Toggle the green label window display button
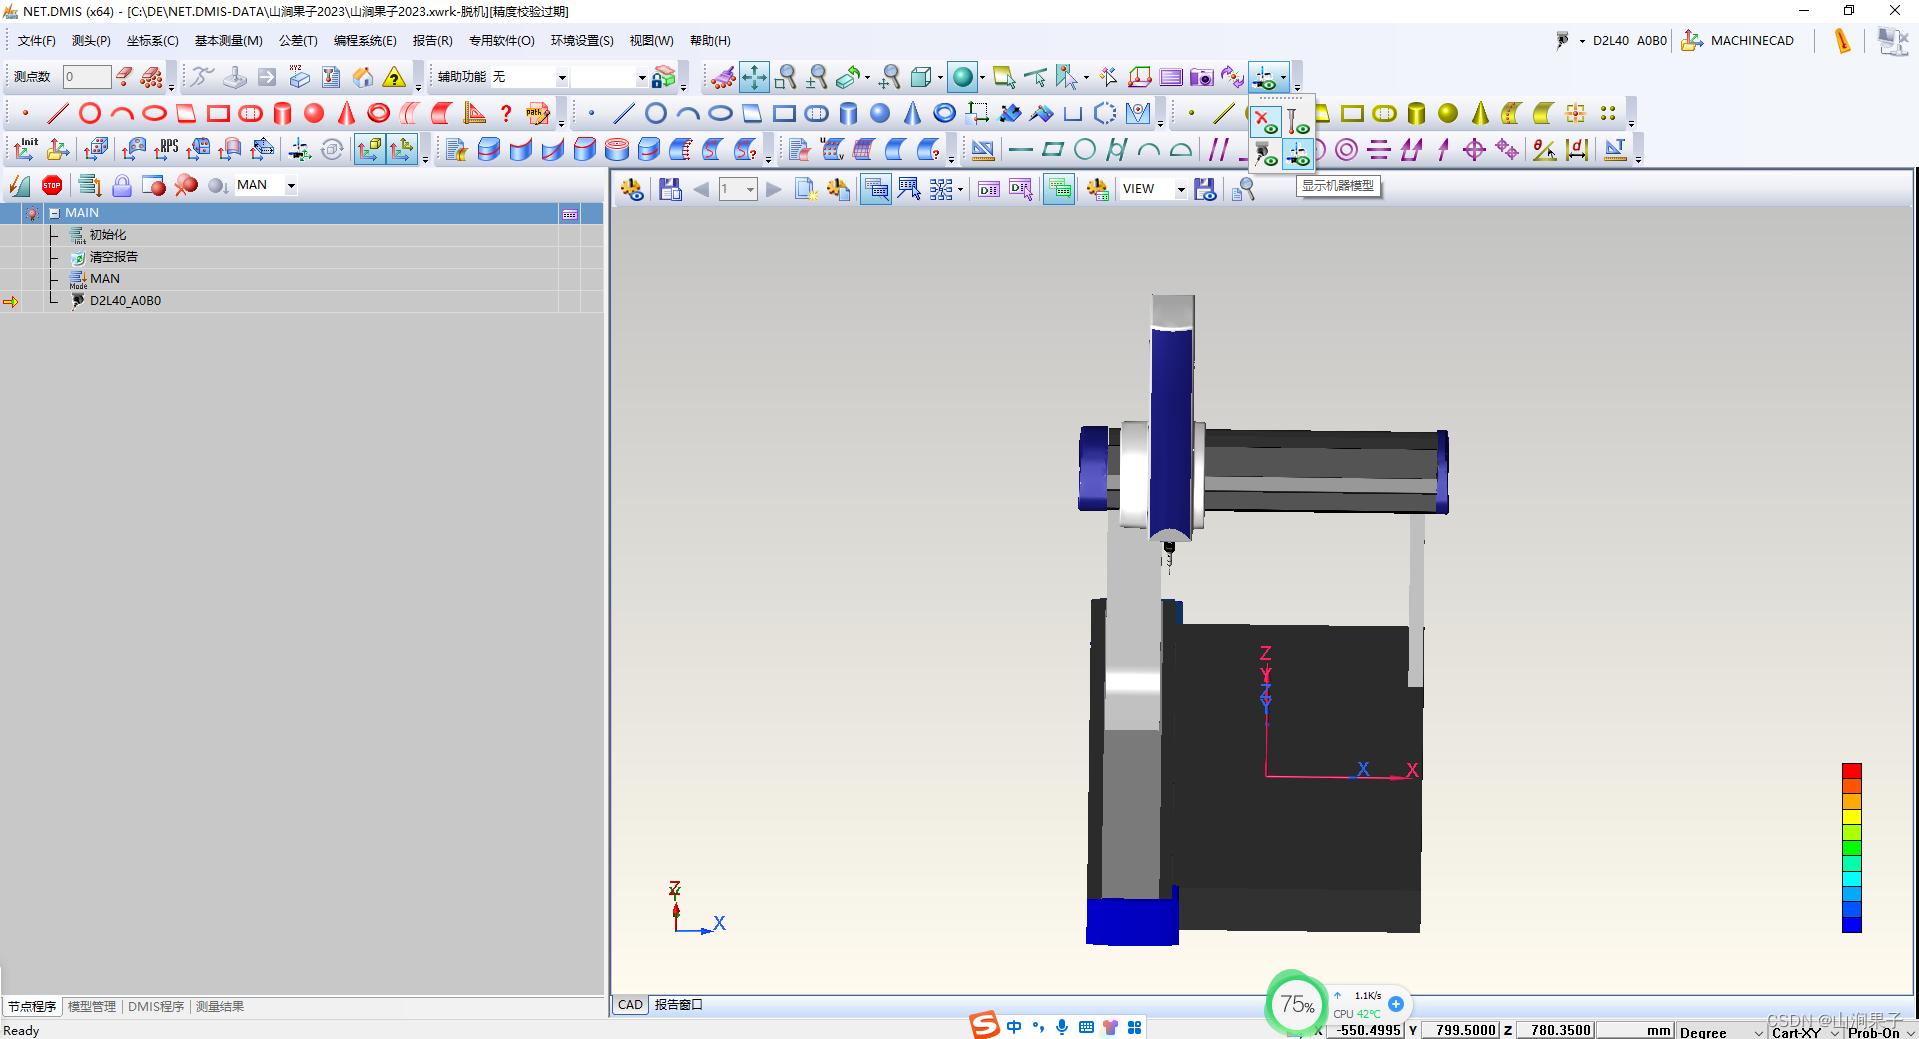Image resolution: width=1919 pixels, height=1039 pixels. [1059, 189]
